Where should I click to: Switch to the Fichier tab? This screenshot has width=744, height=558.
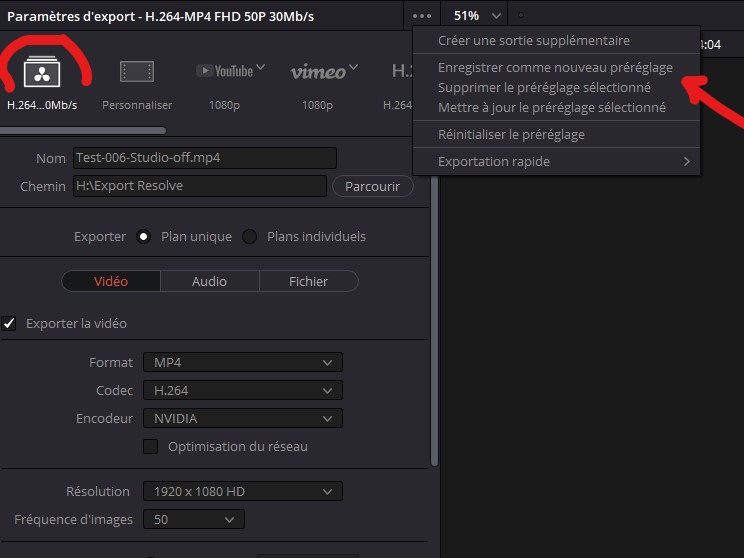tap(308, 282)
